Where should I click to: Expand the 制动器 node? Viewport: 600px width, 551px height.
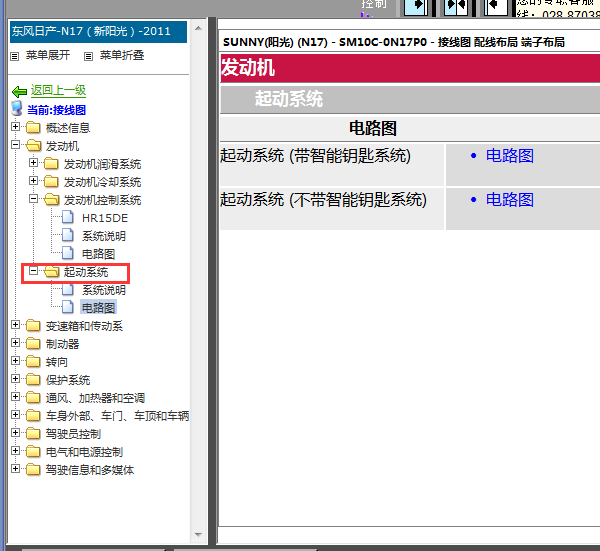pyautogui.click(x=15, y=343)
